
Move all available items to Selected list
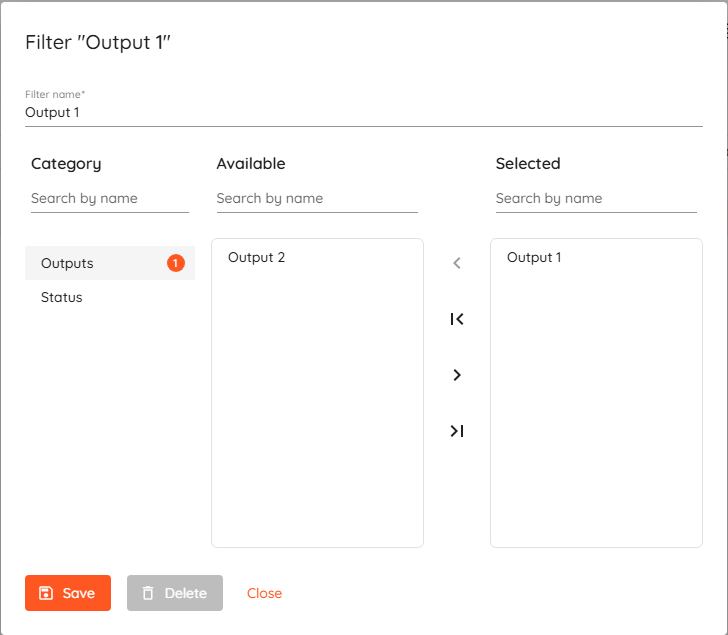457,431
